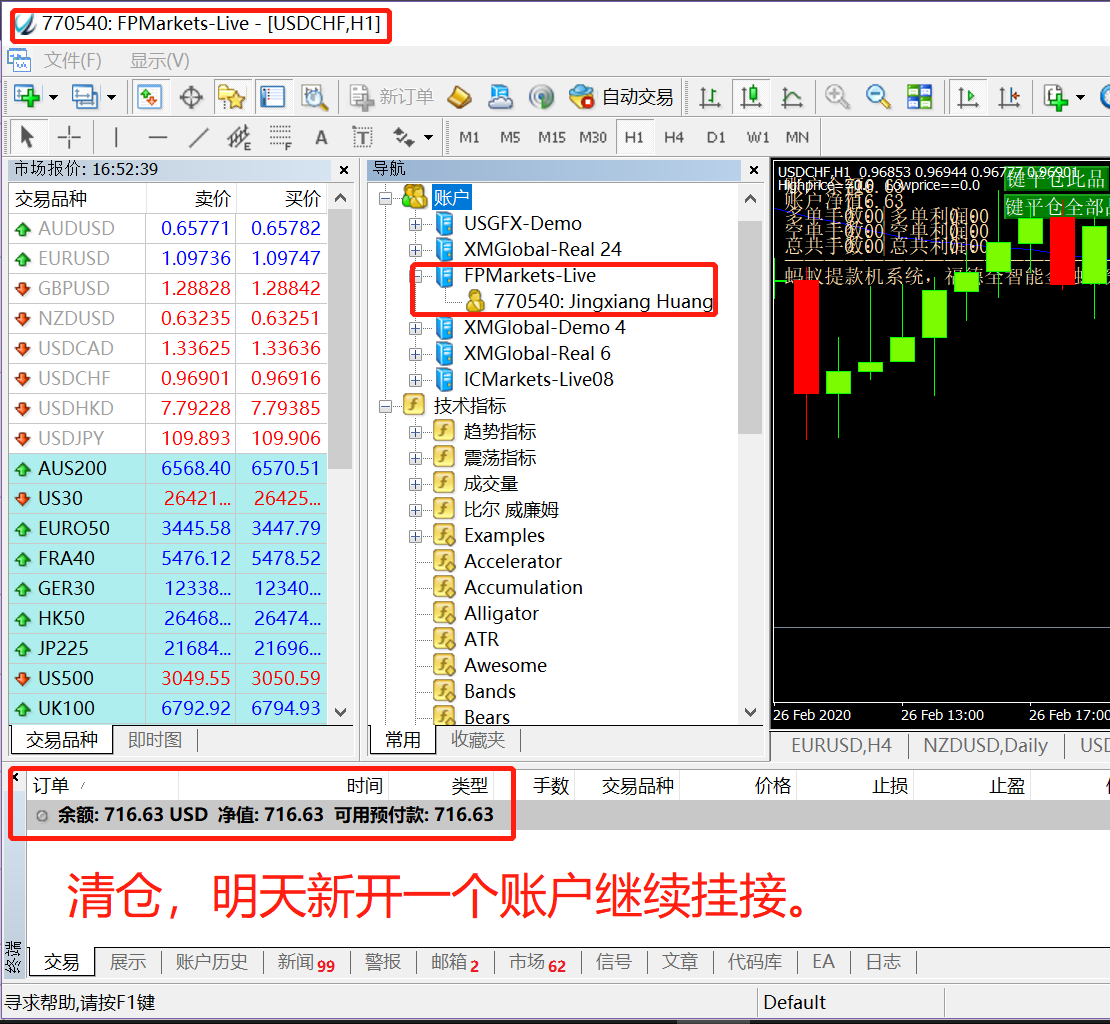Collapse the 账户 accounts tree node
This screenshot has height=1024, width=1110.
(x=386, y=198)
